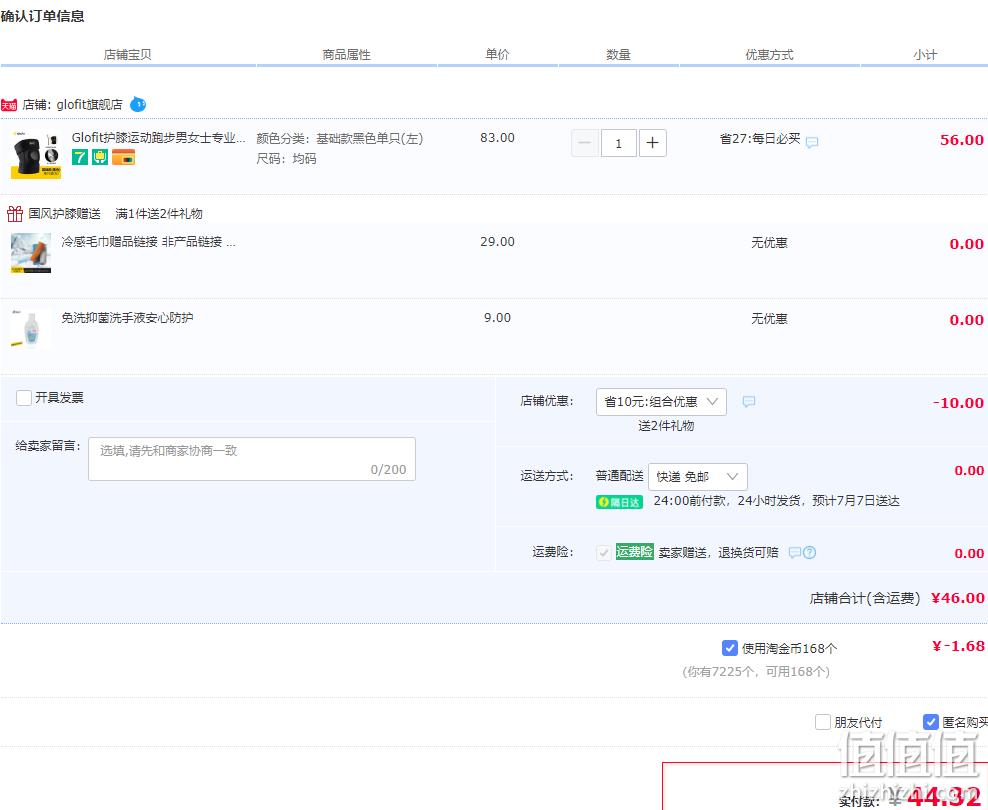Click the 83.00 unit price
This screenshot has width=988, height=810.
497,137
